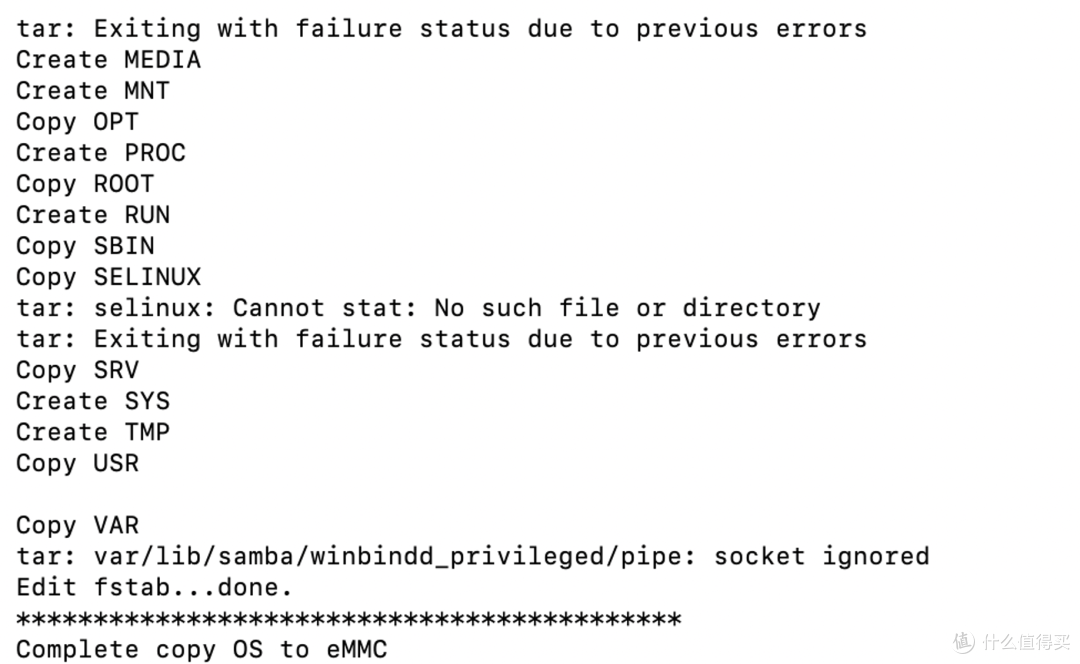The image size is (1080, 664).
Task: Click the 'Copy OPT' output line
Action: click(77, 122)
